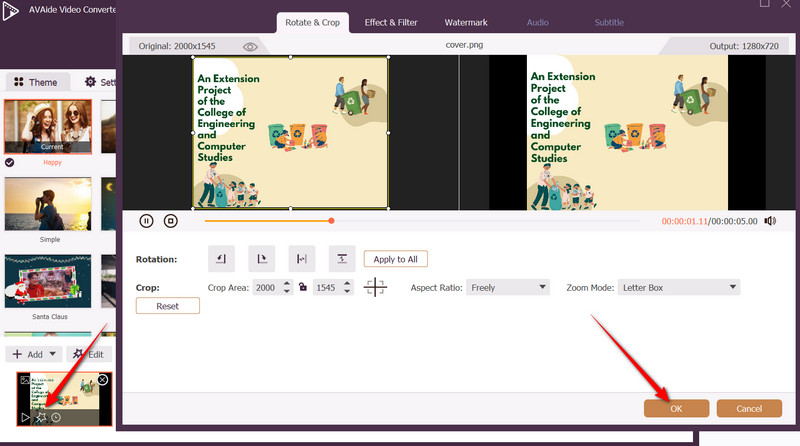Click the clock duration icon on the clip
The width and height of the screenshot is (800, 446).
(56, 417)
